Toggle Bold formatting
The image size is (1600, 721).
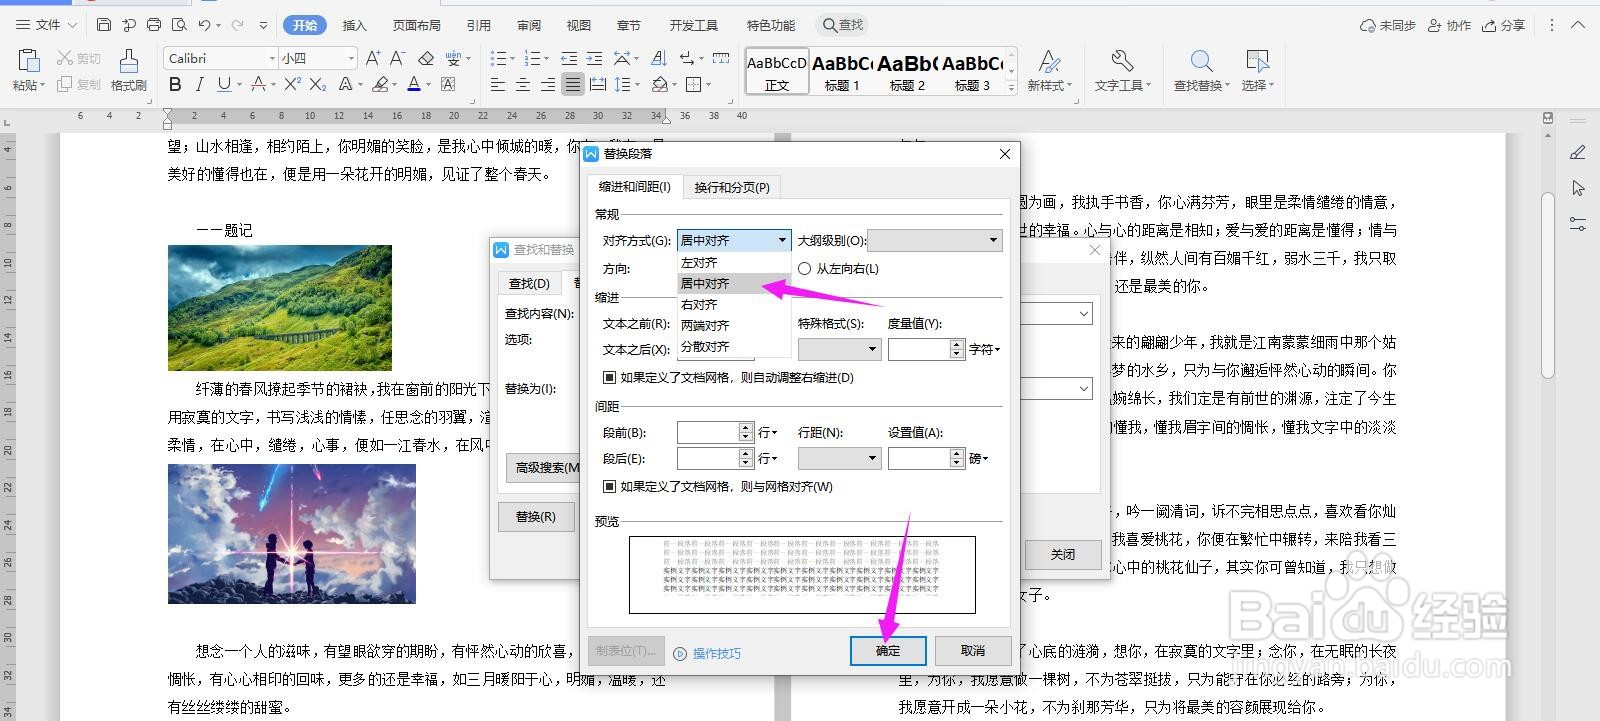coord(175,84)
